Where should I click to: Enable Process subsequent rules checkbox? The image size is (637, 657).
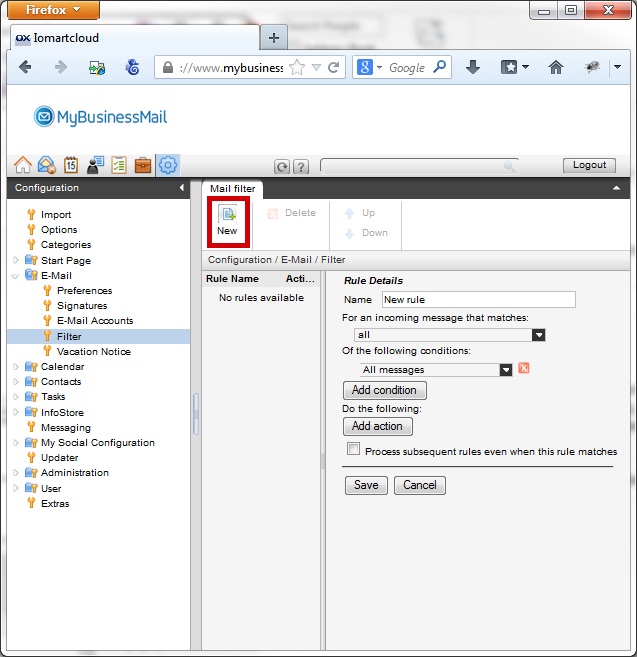(353, 450)
